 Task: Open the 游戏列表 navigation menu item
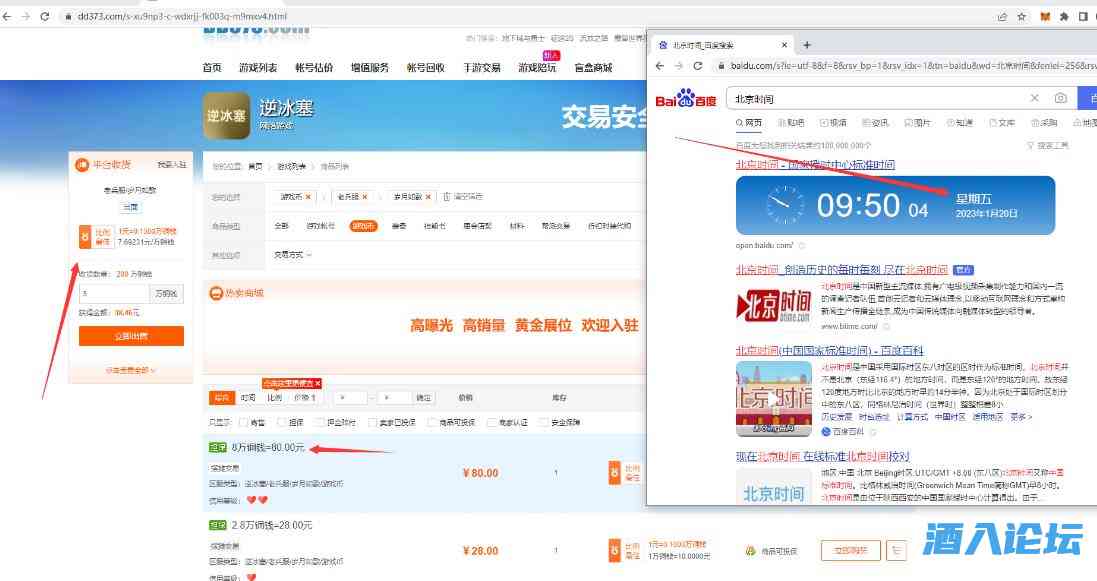(258, 68)
